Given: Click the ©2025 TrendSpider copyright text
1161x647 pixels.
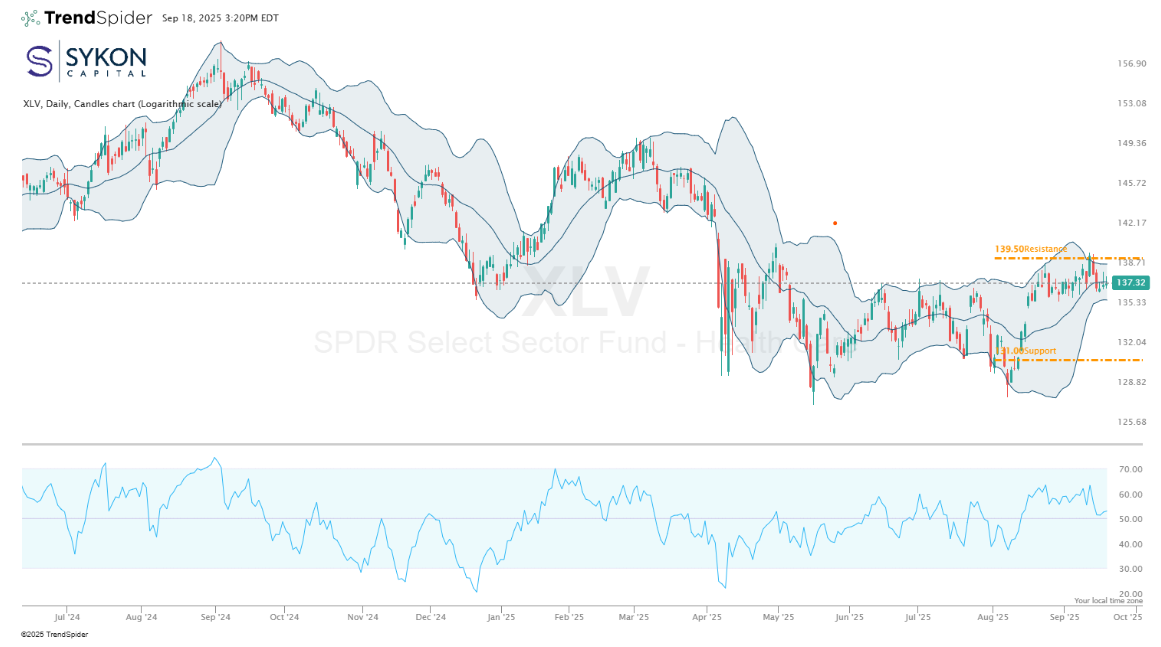Looking at the screenshot, I should [x=49, y=635].
